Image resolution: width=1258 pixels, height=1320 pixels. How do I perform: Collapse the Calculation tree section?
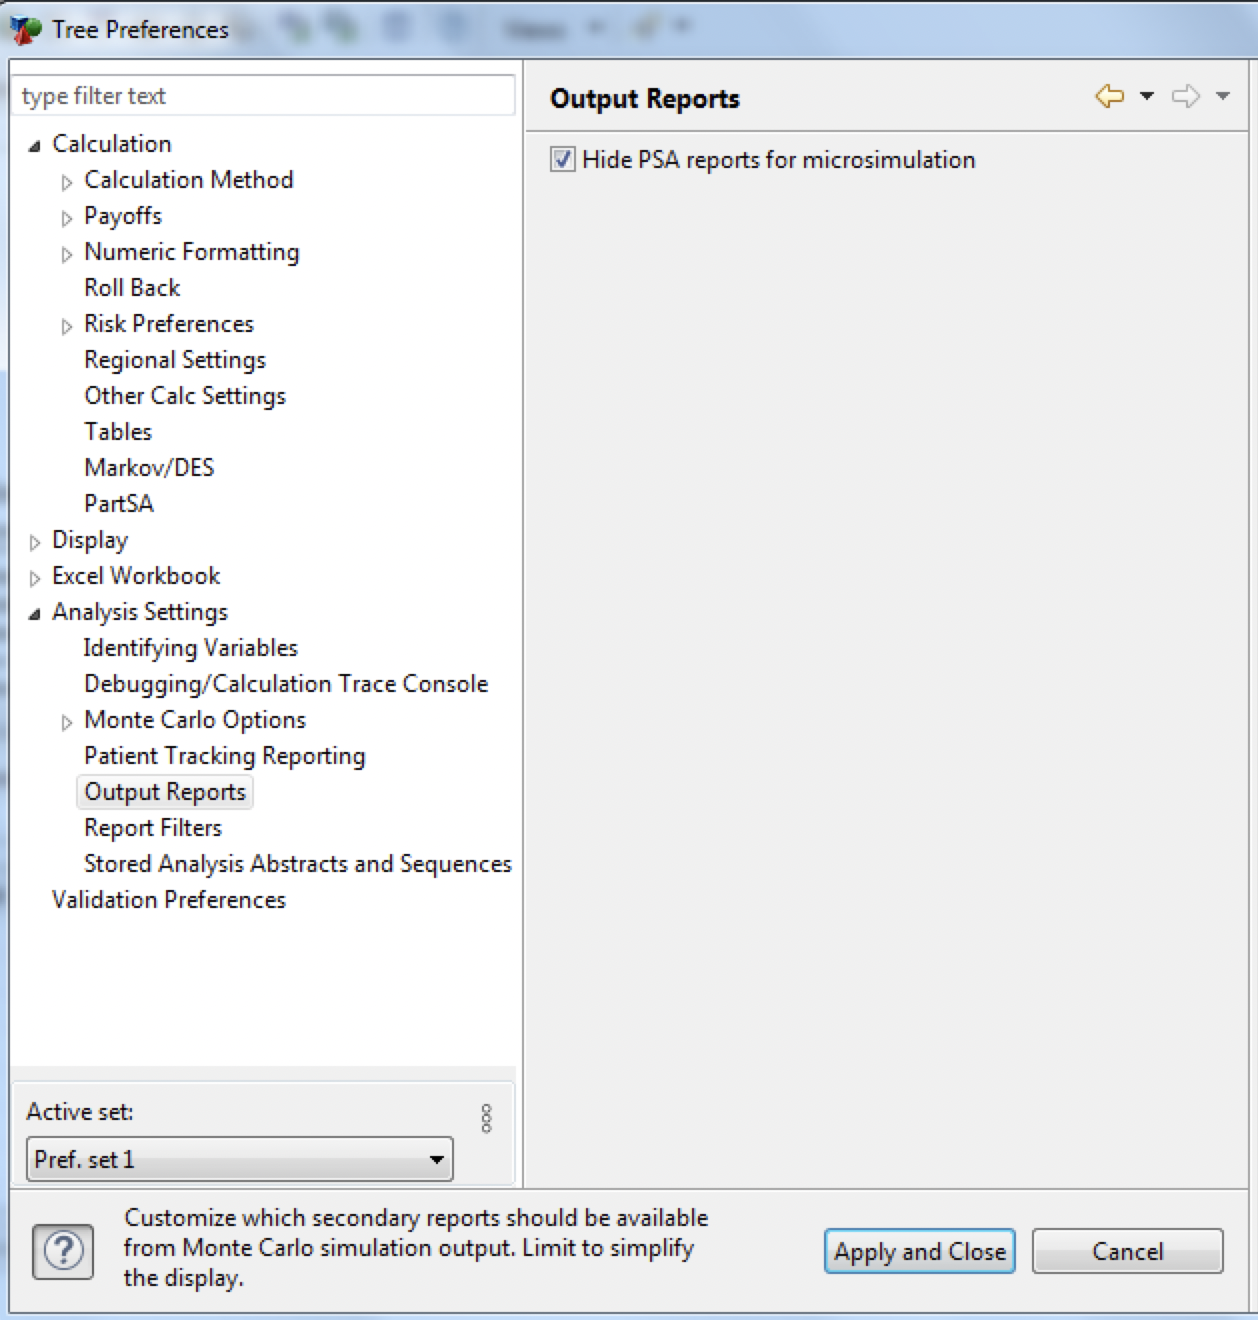[x=35, y=144]
